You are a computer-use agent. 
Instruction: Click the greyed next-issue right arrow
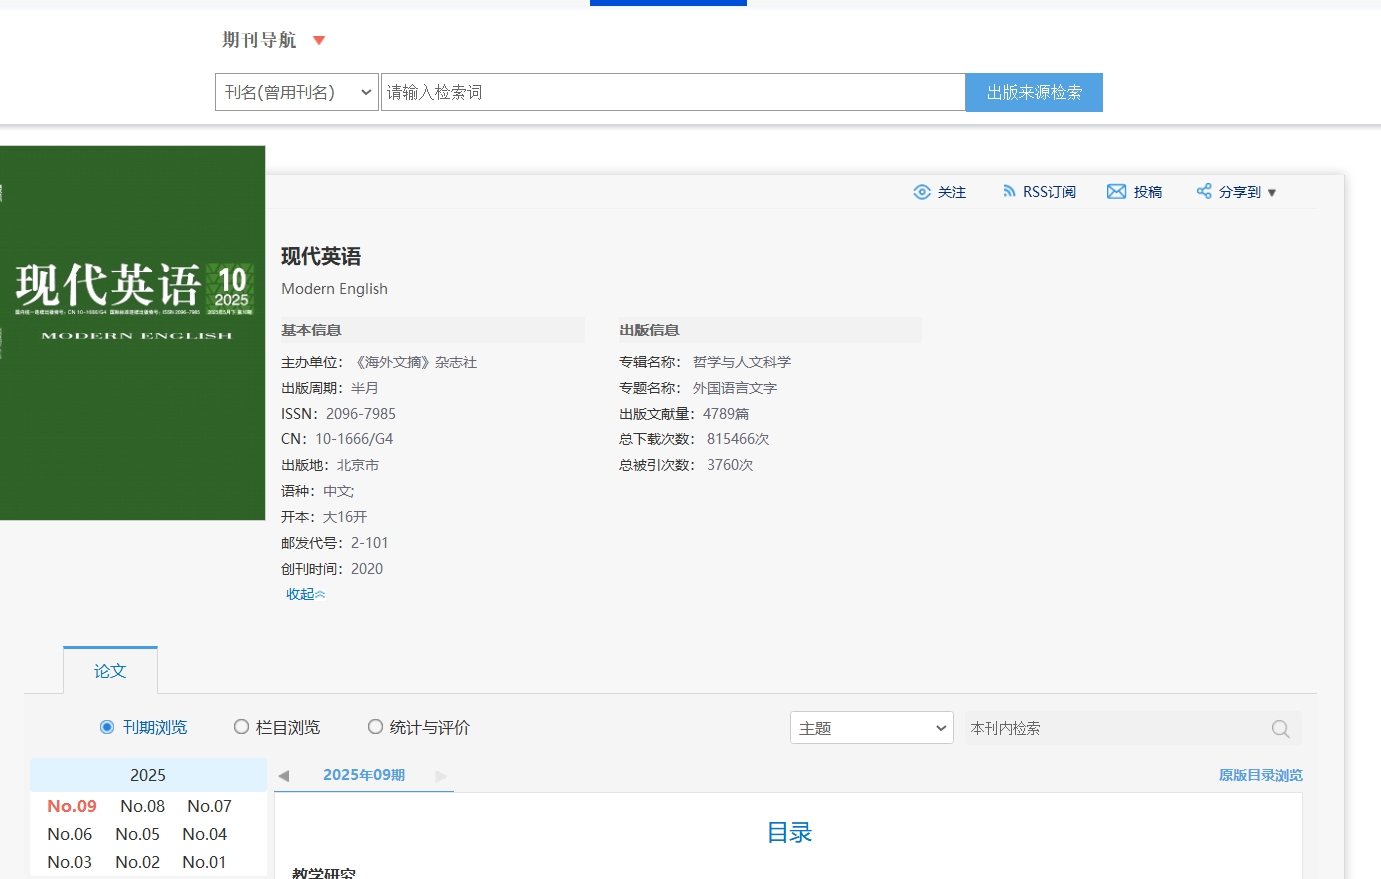[441, 776]
